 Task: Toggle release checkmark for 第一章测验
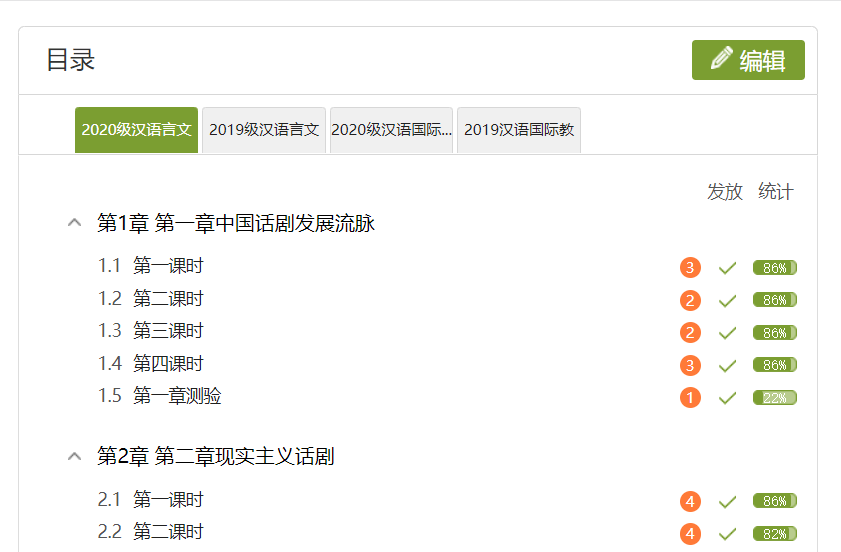click(x=727, y=398)
